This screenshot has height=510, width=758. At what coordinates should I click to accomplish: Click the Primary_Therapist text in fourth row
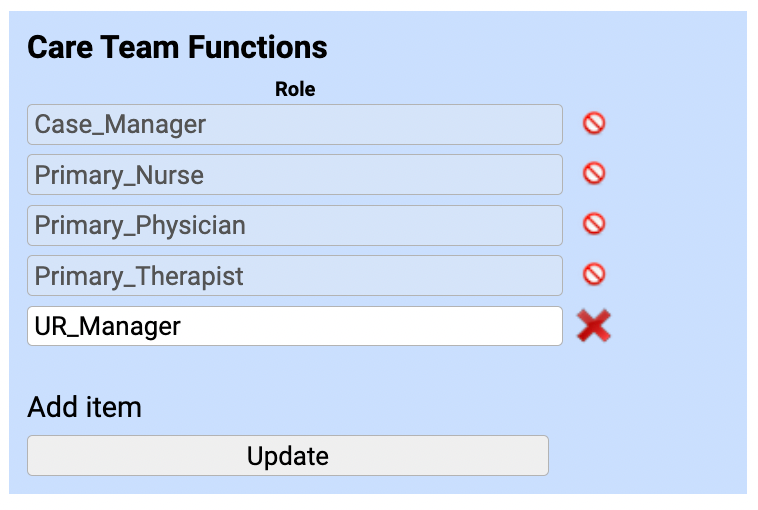(139, 275)
